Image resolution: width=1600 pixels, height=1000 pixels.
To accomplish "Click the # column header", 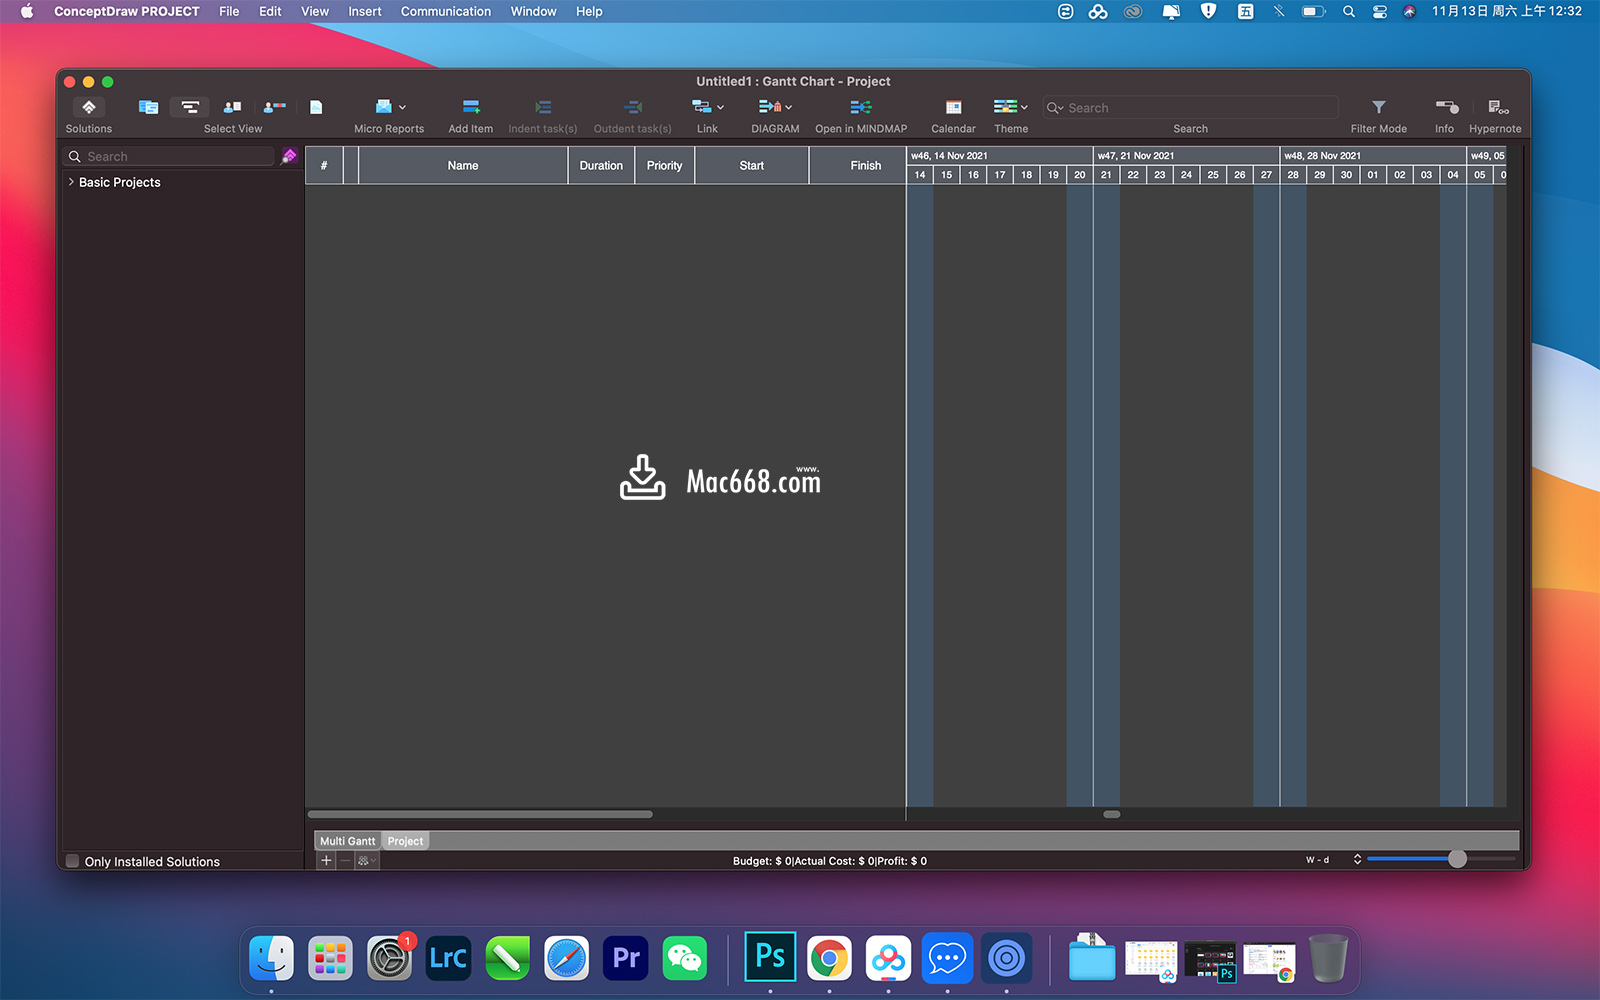I will click(324, 165).
